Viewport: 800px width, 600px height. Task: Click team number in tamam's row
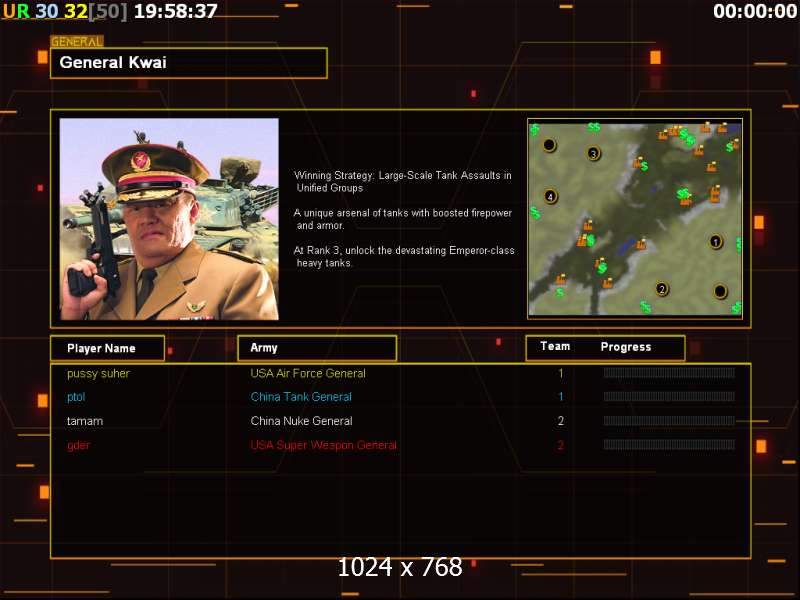tap(561, 421)
